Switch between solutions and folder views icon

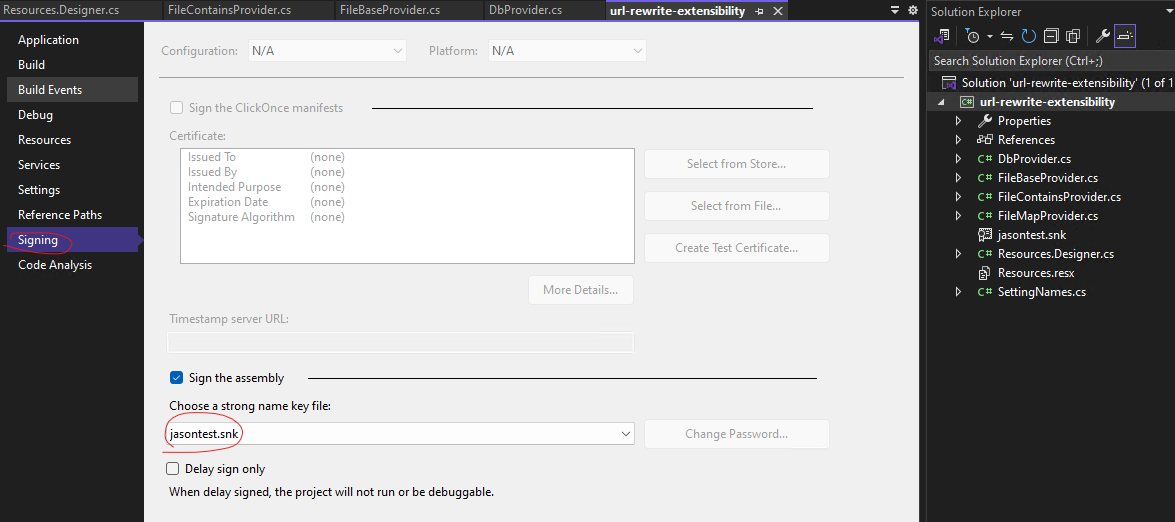click(x=943, y=36)
